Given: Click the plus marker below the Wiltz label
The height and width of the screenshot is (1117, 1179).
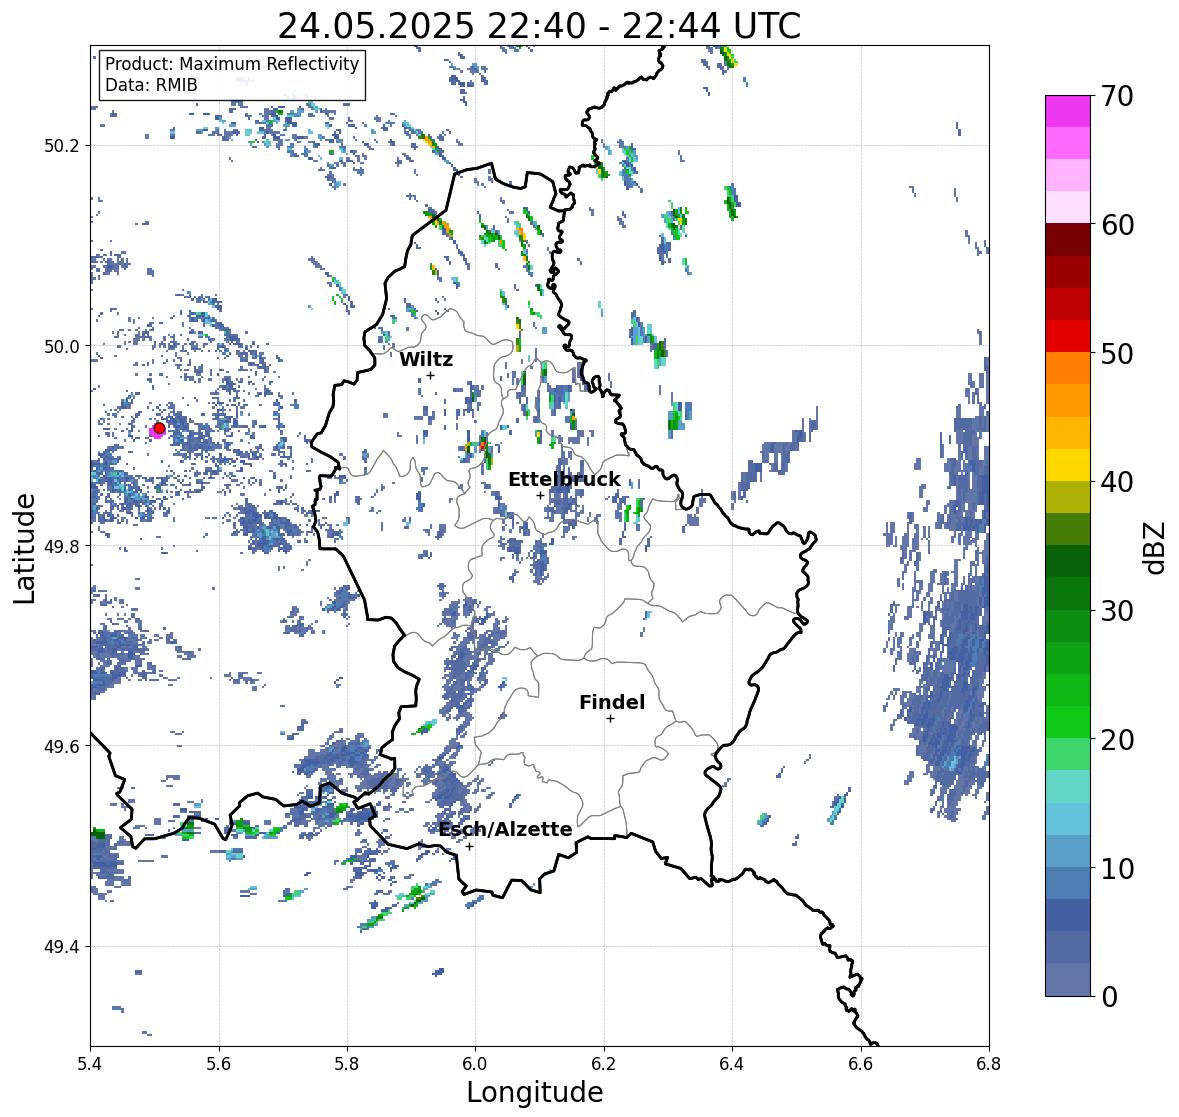Looking at the screenshot, I should click(x=430, y=375).
